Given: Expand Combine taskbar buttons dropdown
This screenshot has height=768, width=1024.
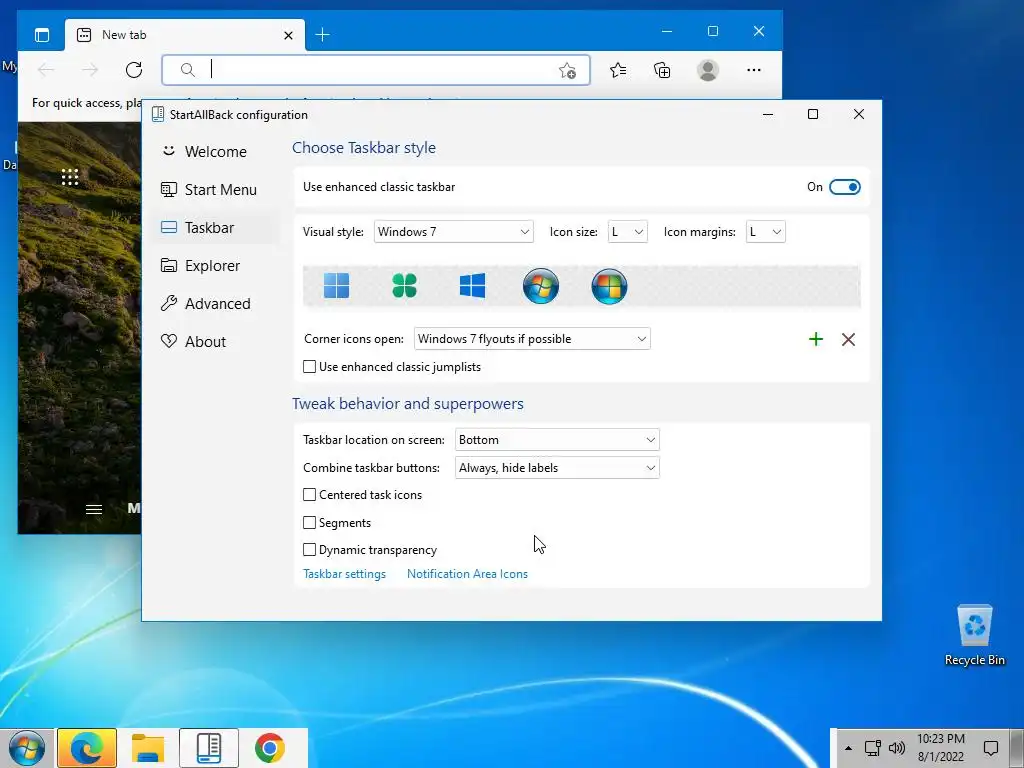Looking at the screenshot, I should coord(557,468).
